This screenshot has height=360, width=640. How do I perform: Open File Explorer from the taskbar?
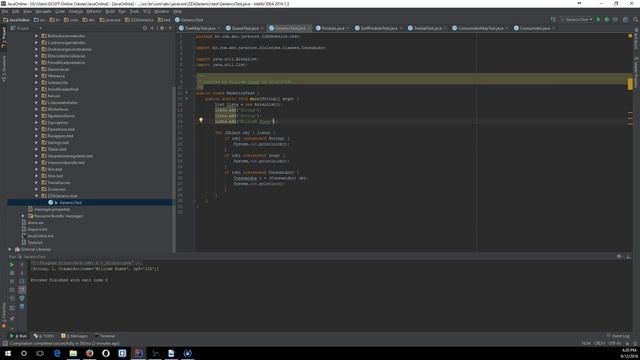[x=73, y=353]
